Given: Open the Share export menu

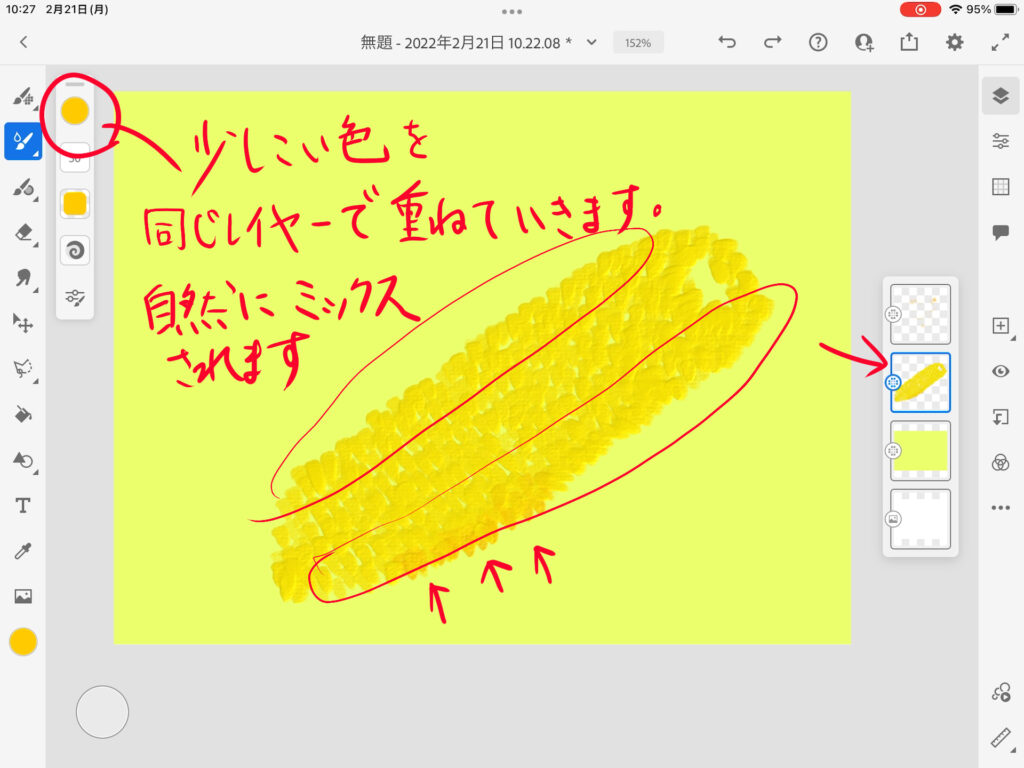Looking at the screenshot, I should 909,42.
